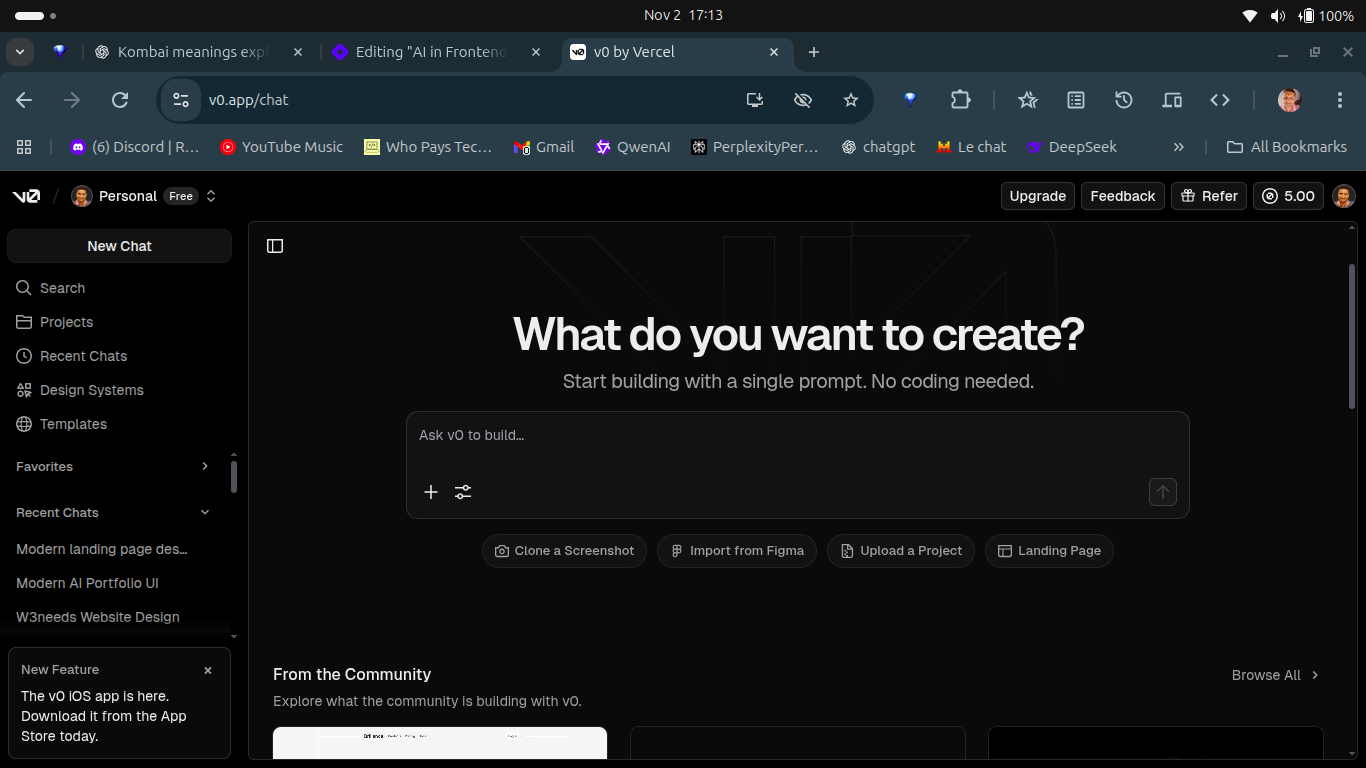Open user avatar menu in v0 header

[x=1344, y=196]
